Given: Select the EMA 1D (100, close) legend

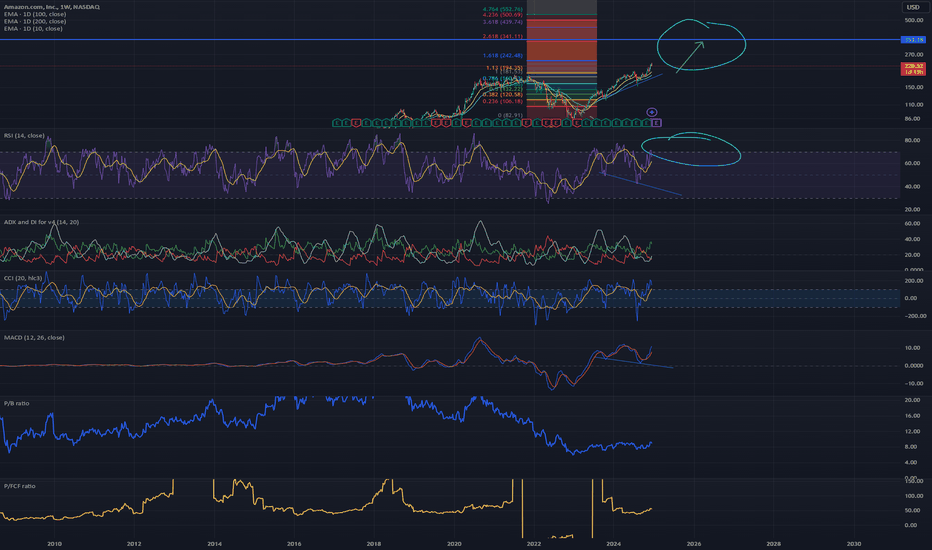Looking at the screenshot, I should 34,14.
